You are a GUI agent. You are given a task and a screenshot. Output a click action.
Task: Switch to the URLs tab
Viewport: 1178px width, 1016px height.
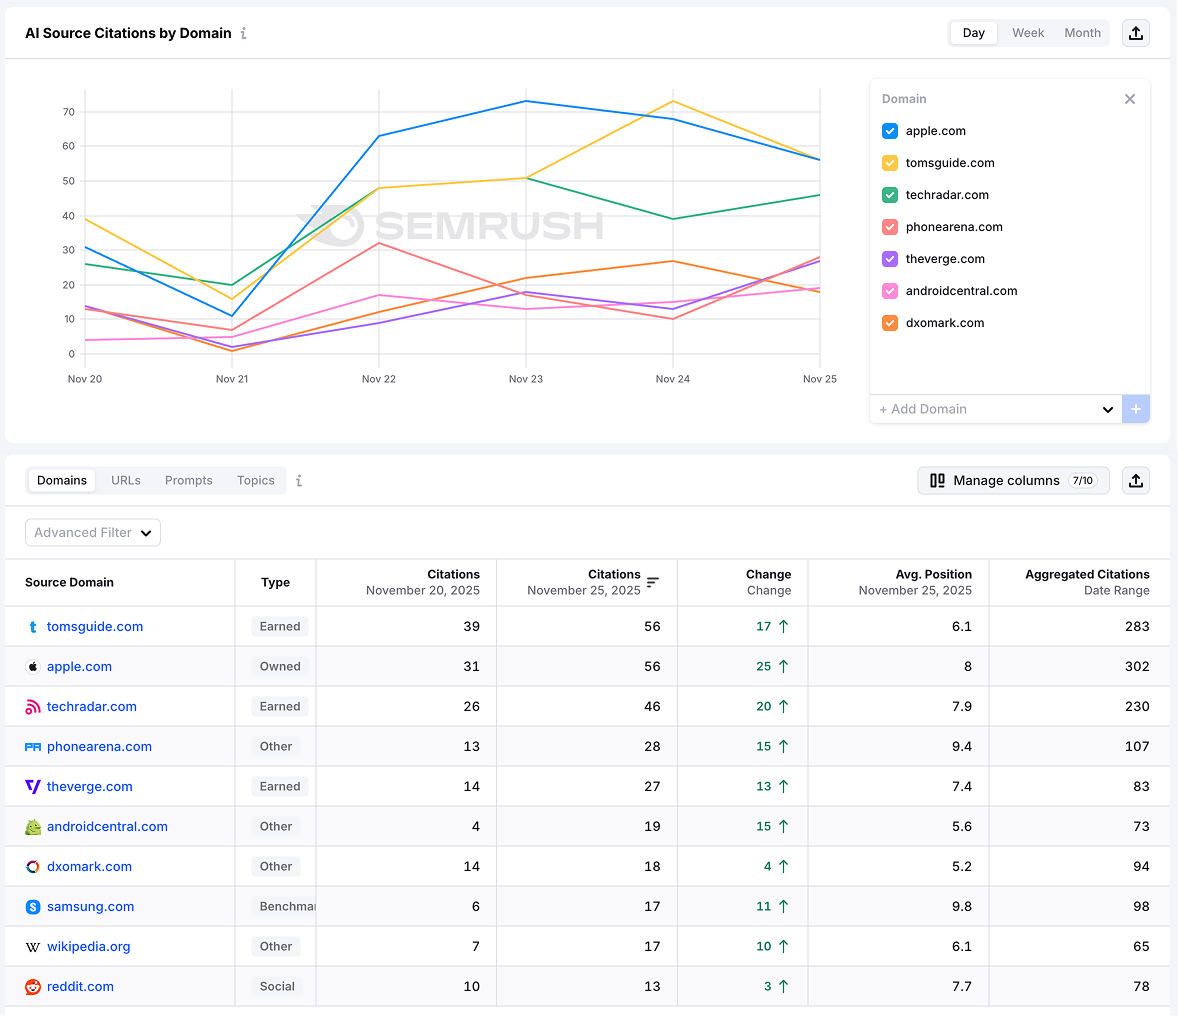tap(125, 480)
